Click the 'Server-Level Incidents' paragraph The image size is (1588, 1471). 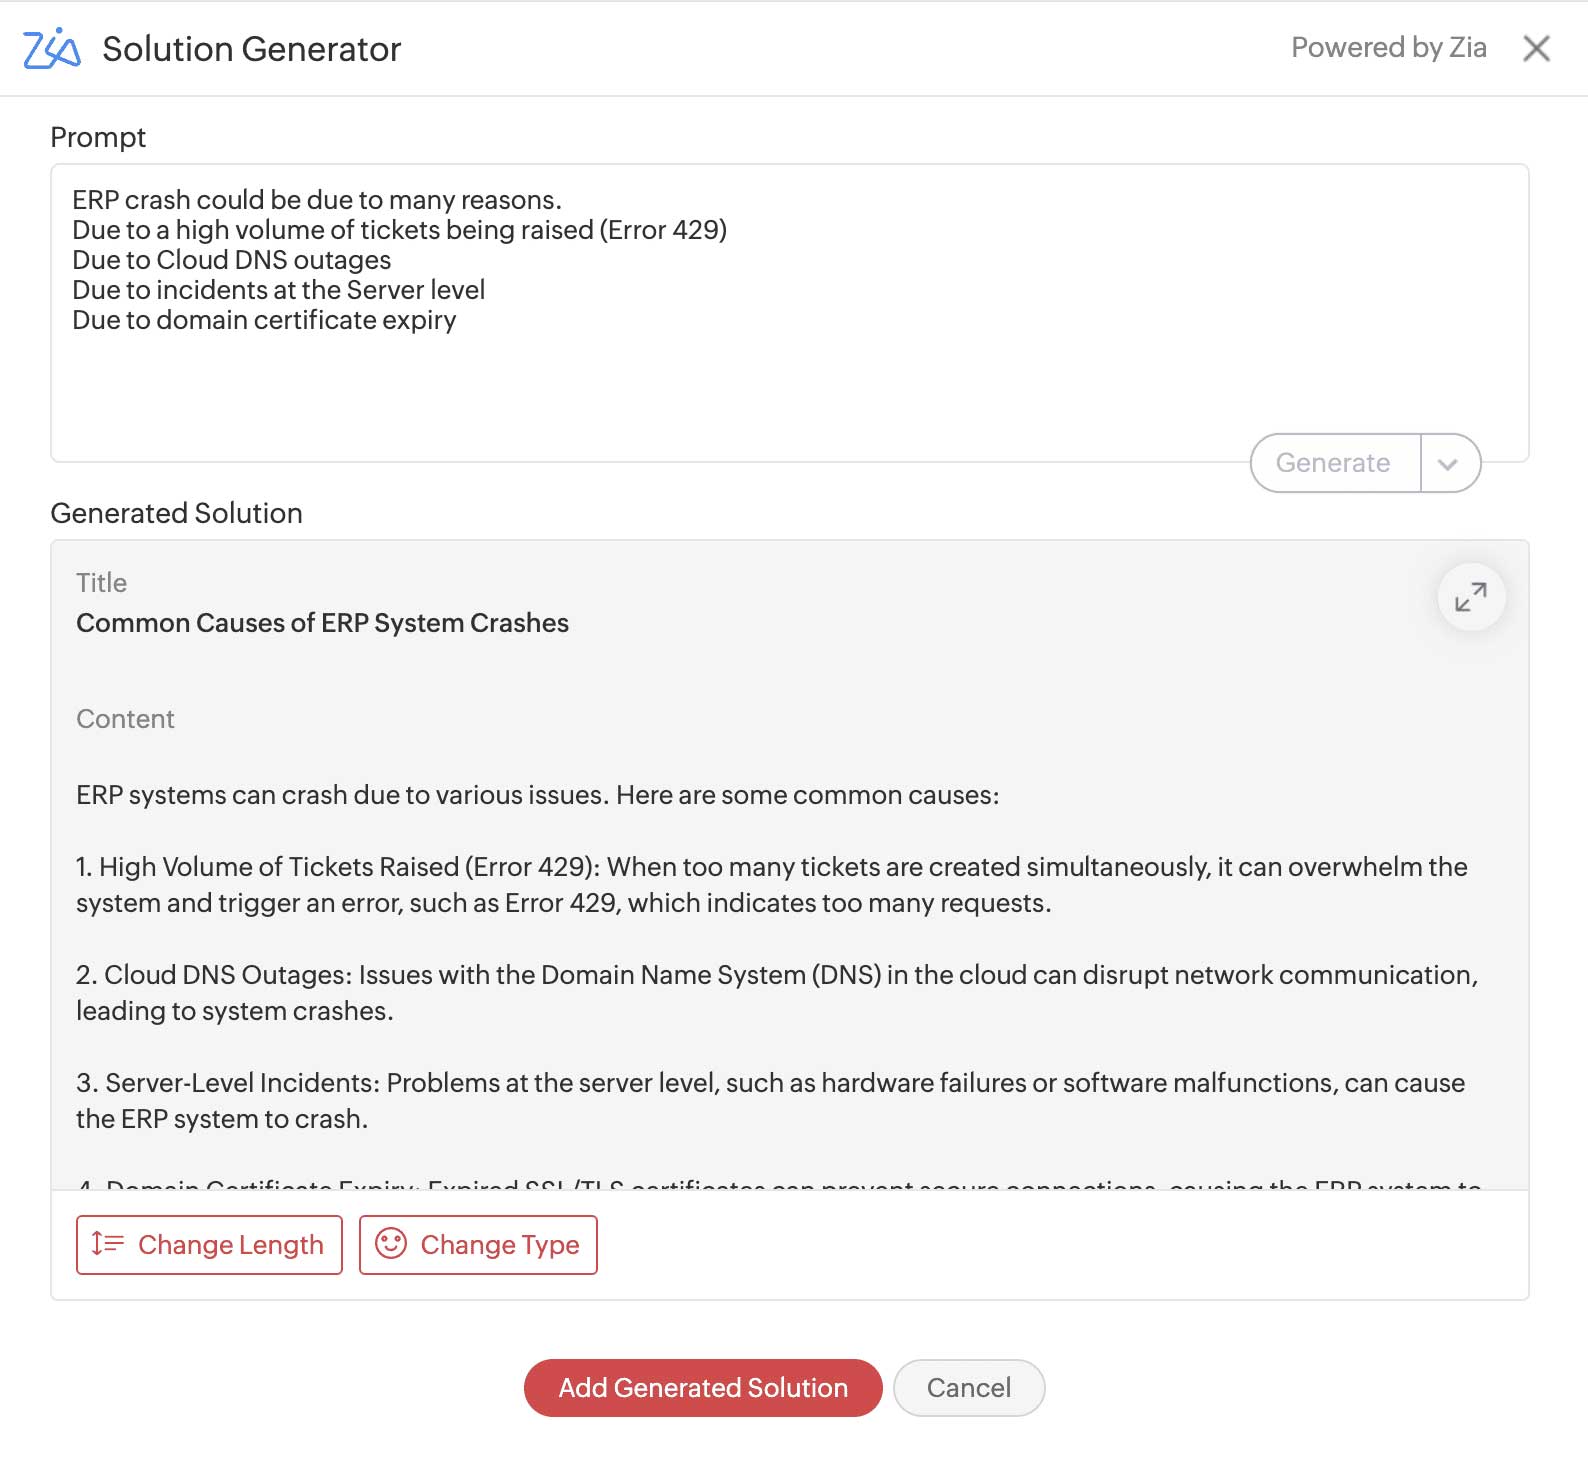tap(770, 1101)
